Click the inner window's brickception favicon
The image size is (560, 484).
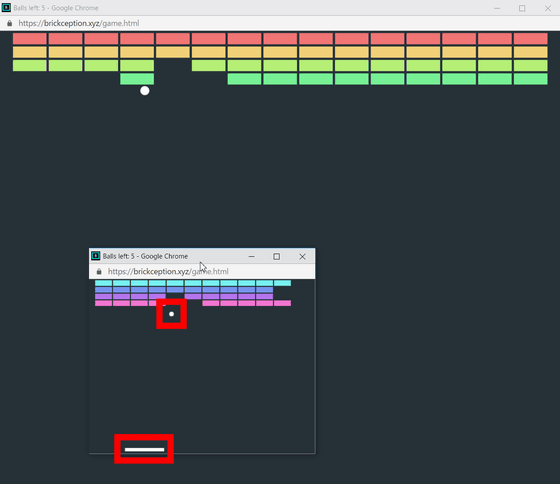pos(95,256)
